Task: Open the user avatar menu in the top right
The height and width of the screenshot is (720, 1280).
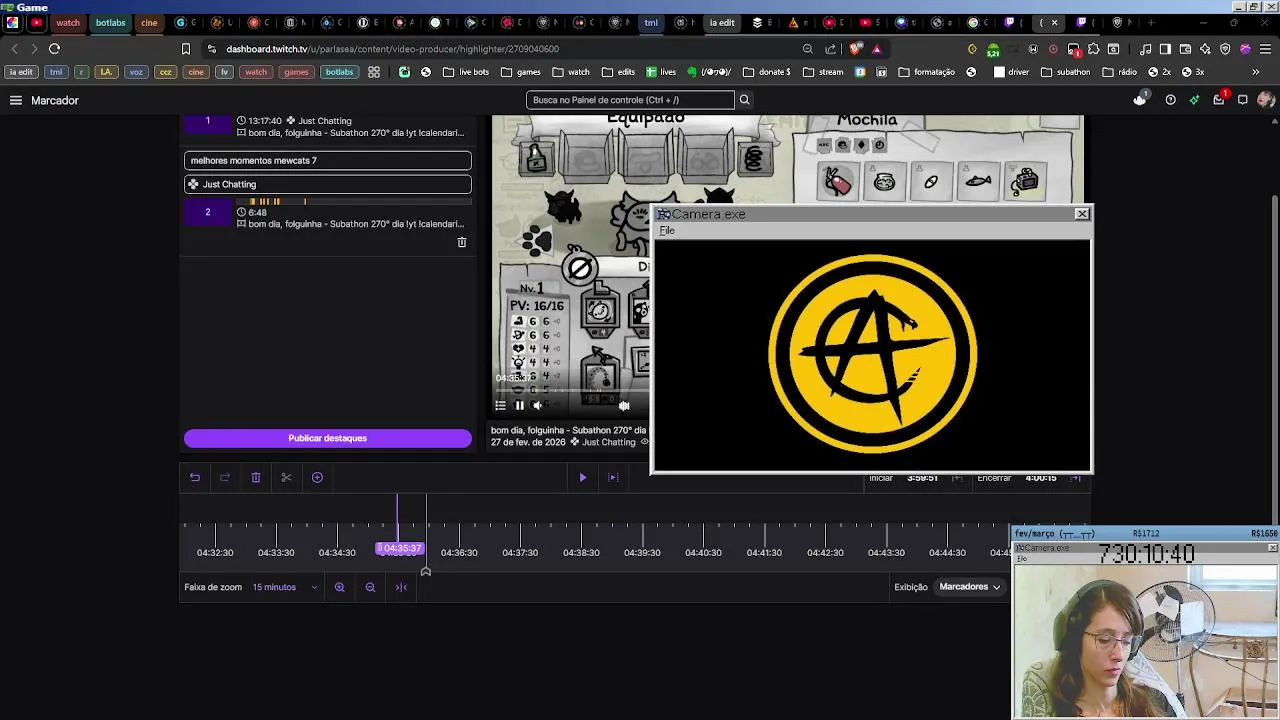Action: pos(1266,100)
